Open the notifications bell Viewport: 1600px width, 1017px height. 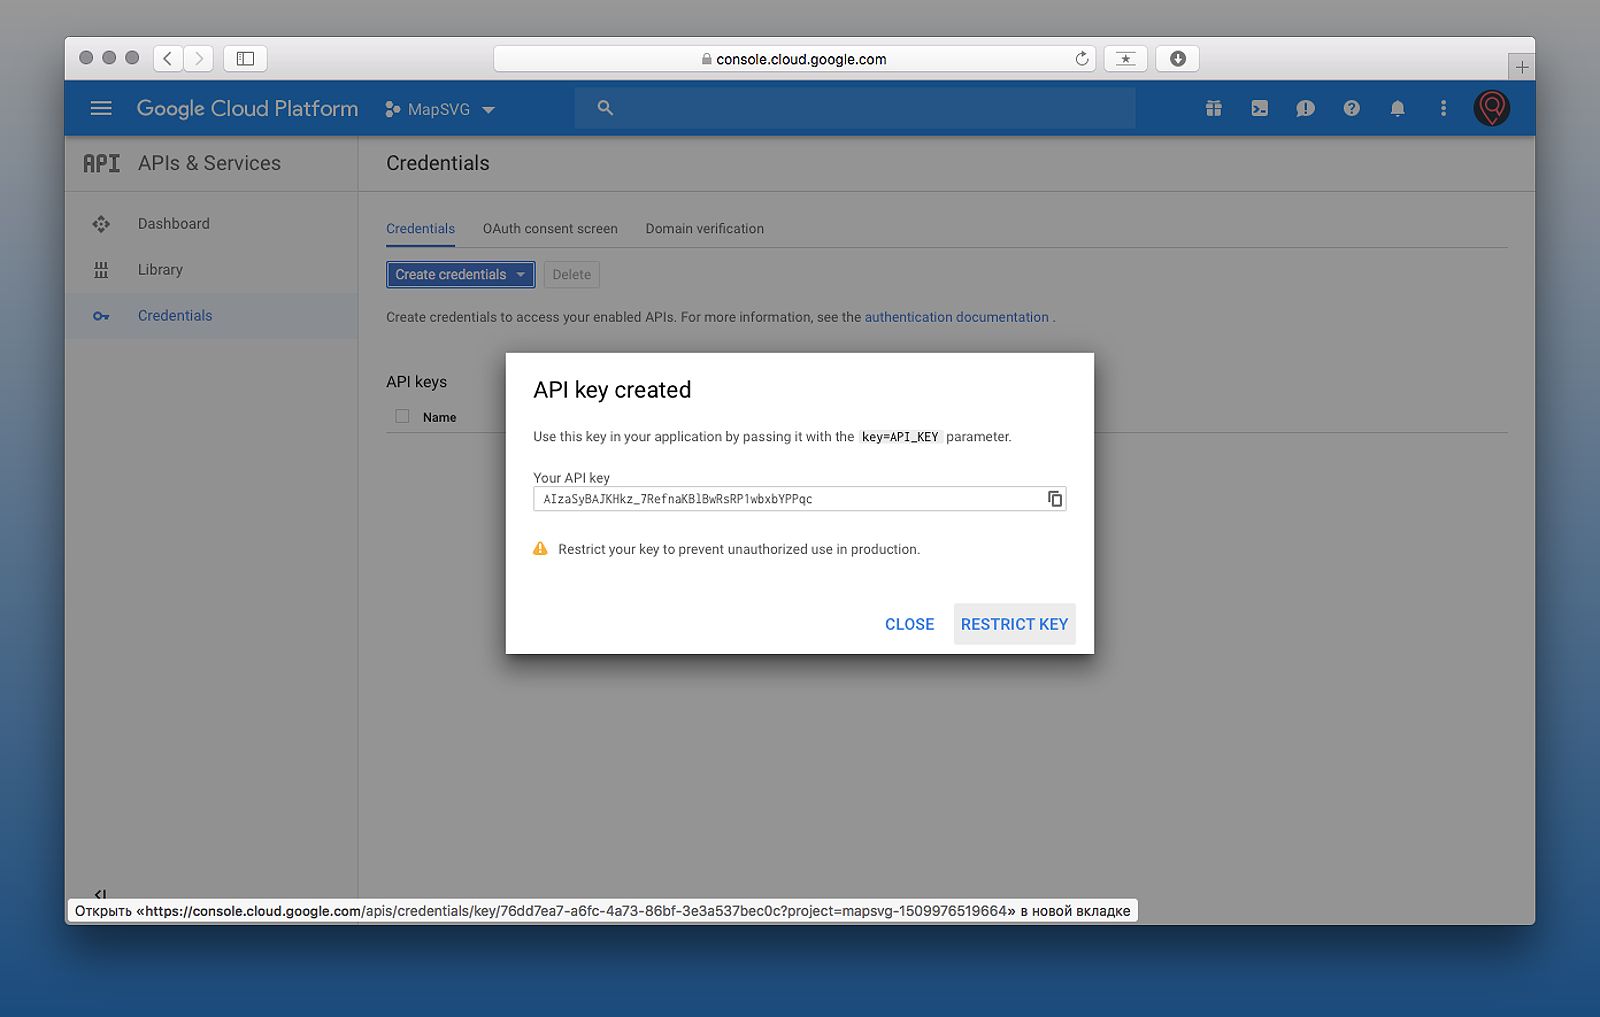coord(1398,108)
